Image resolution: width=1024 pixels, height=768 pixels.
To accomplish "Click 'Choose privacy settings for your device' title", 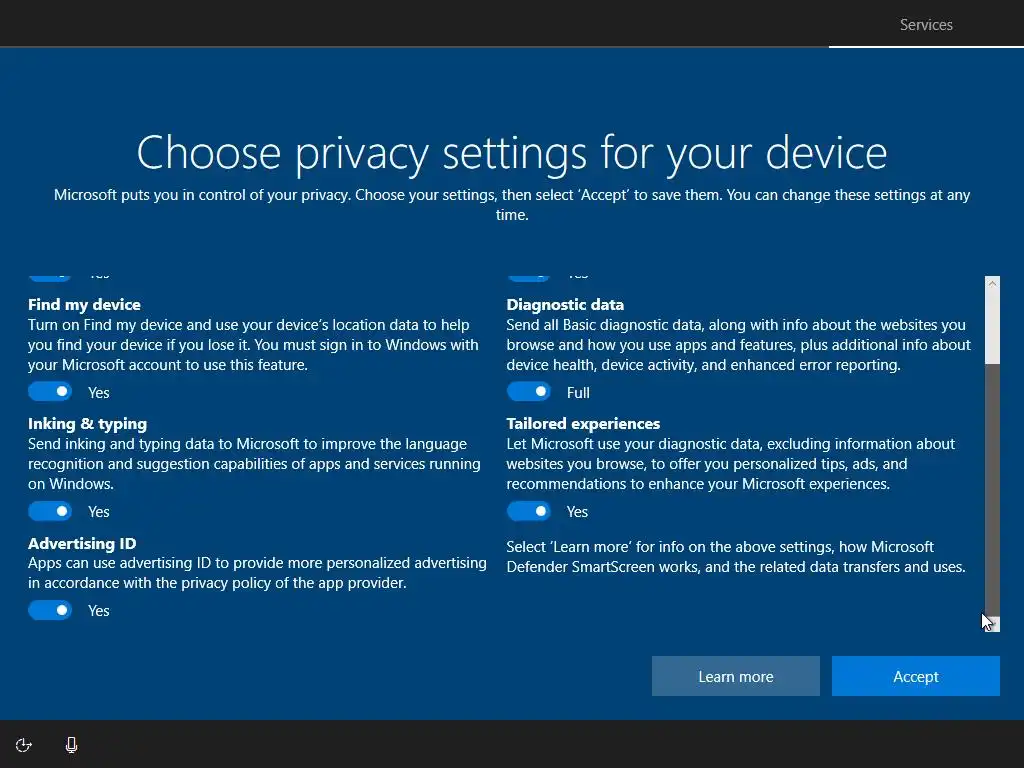I will click(512, 154).
